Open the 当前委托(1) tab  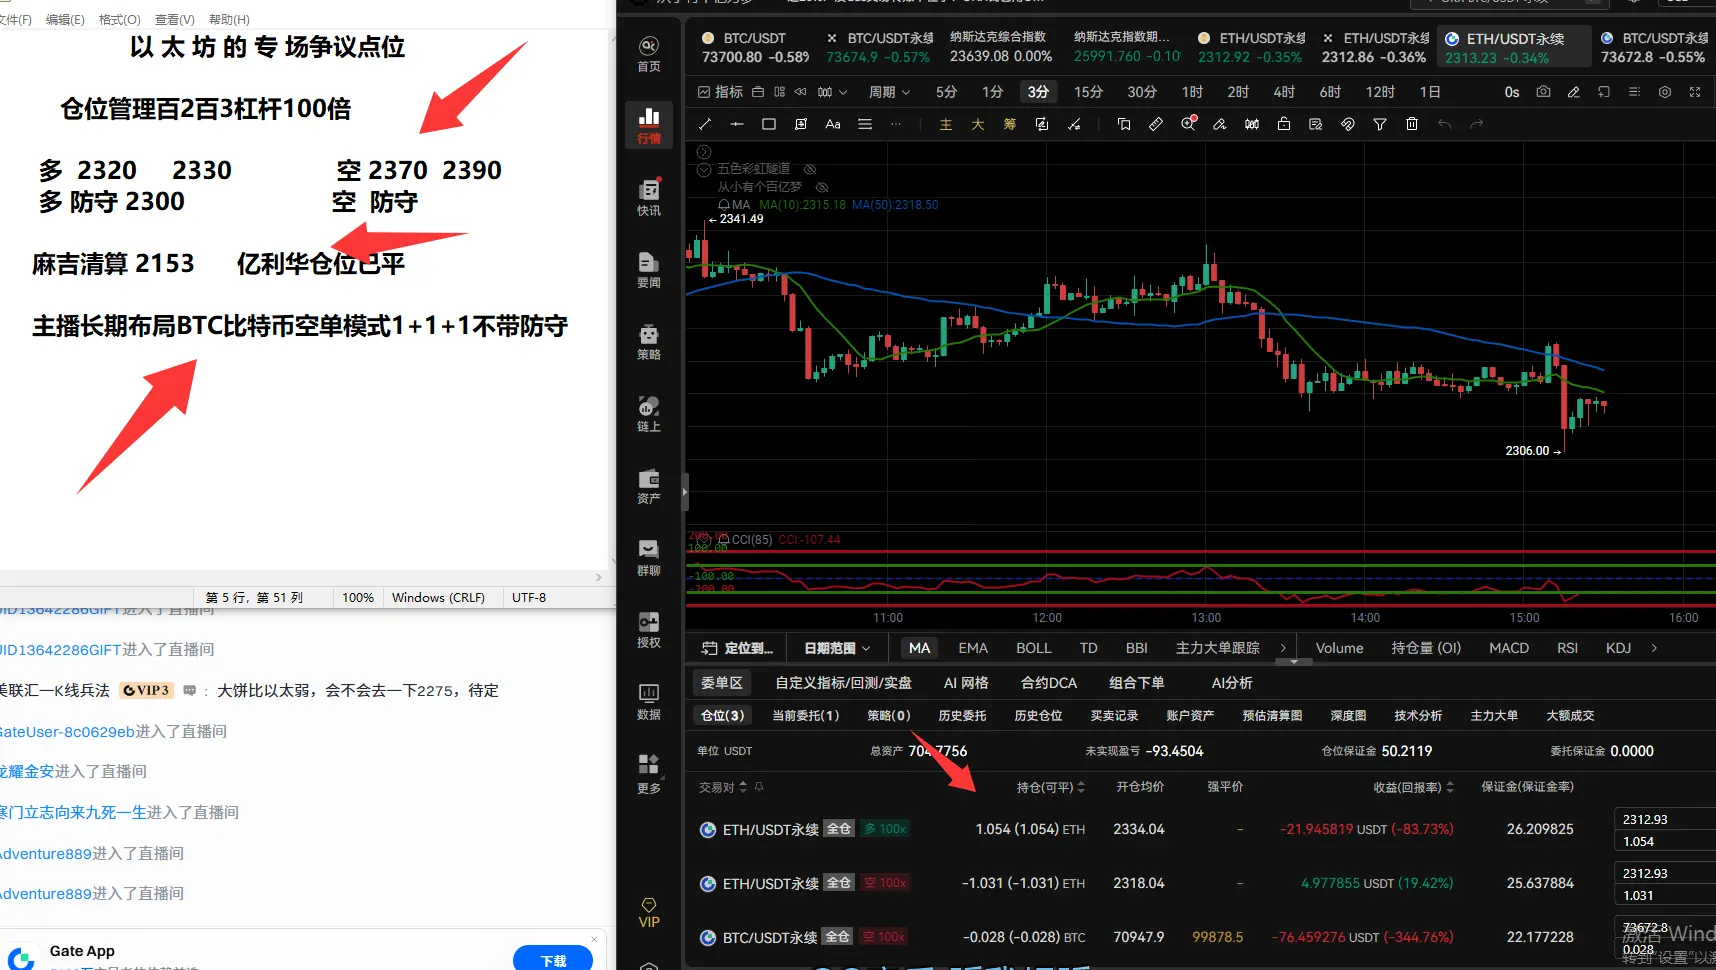[806, 715]
